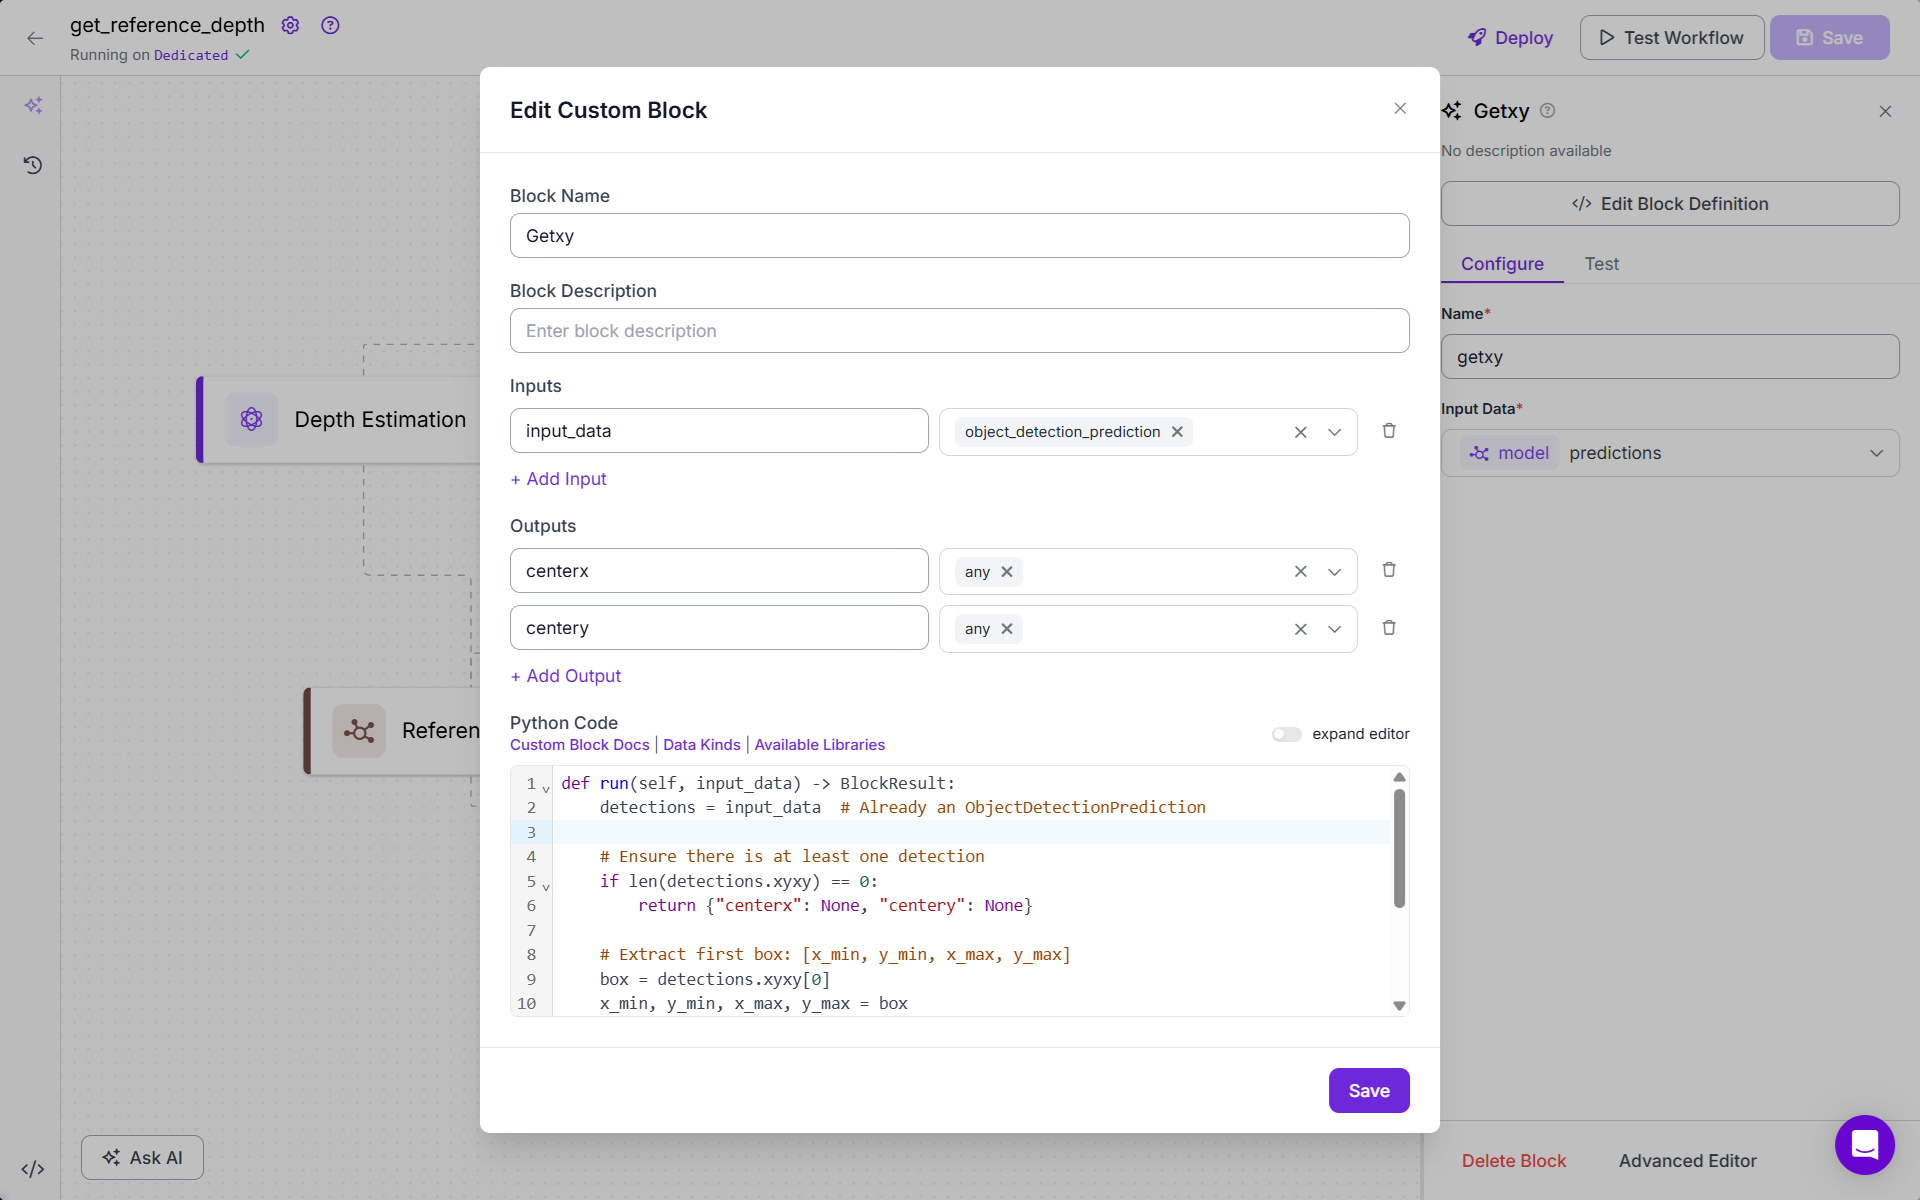Switch to the Test tab
This screenshot has height=1200, width=1920.
[x=1601, y=264]
